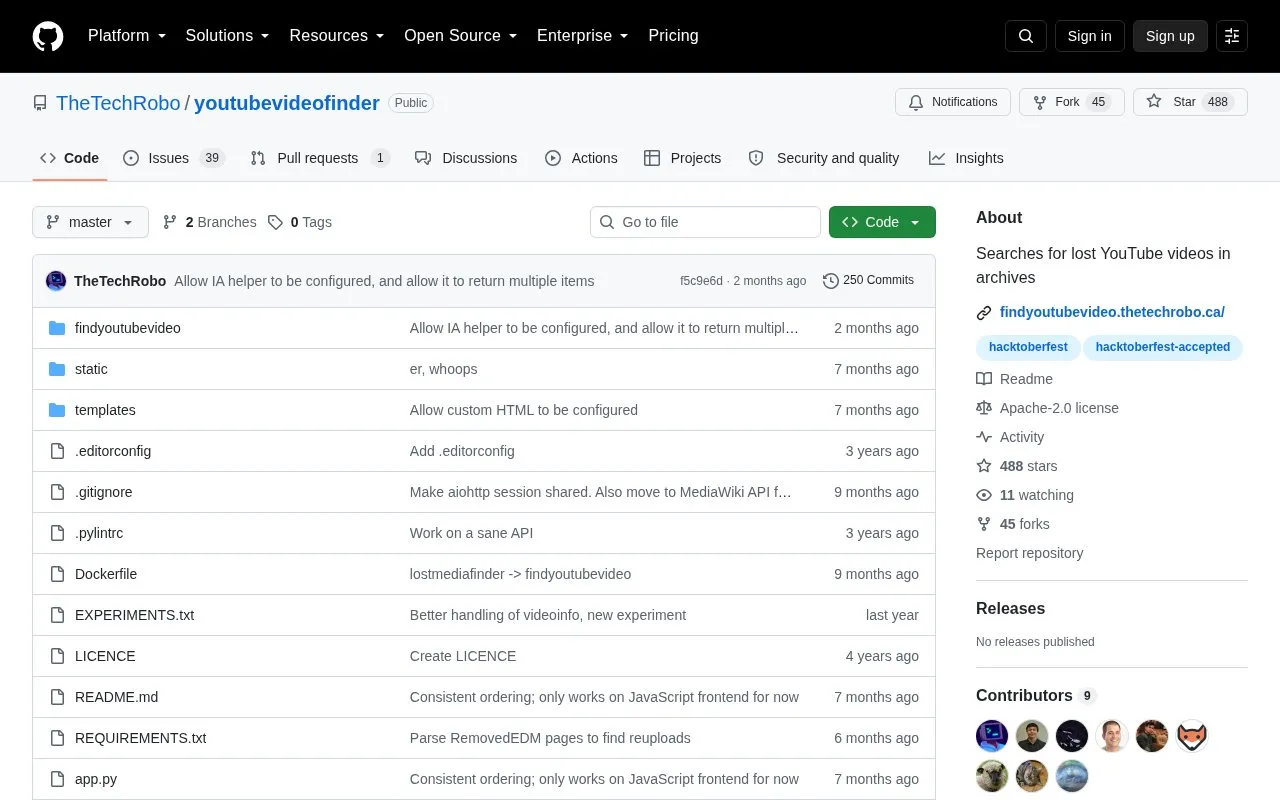Click the Go to file search field

tap(705, 222)
